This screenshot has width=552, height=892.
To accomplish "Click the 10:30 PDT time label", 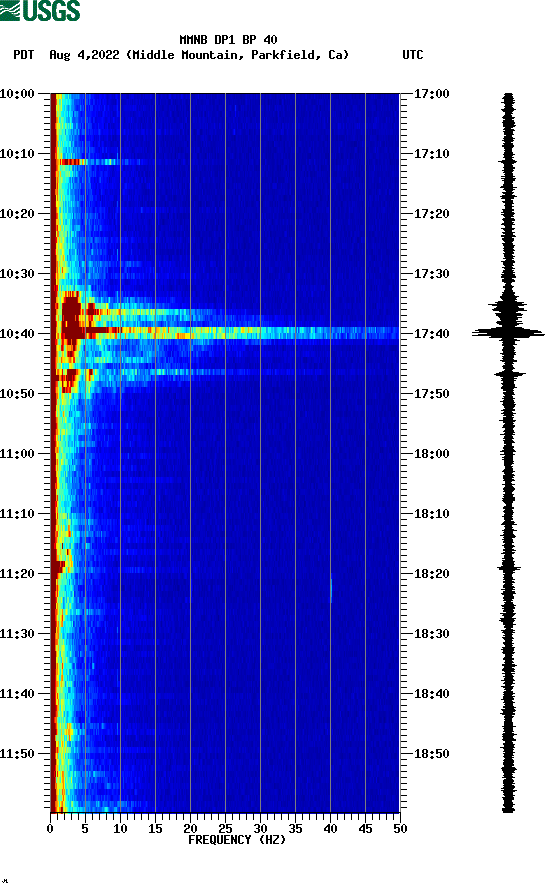I will tap(17, 274).
